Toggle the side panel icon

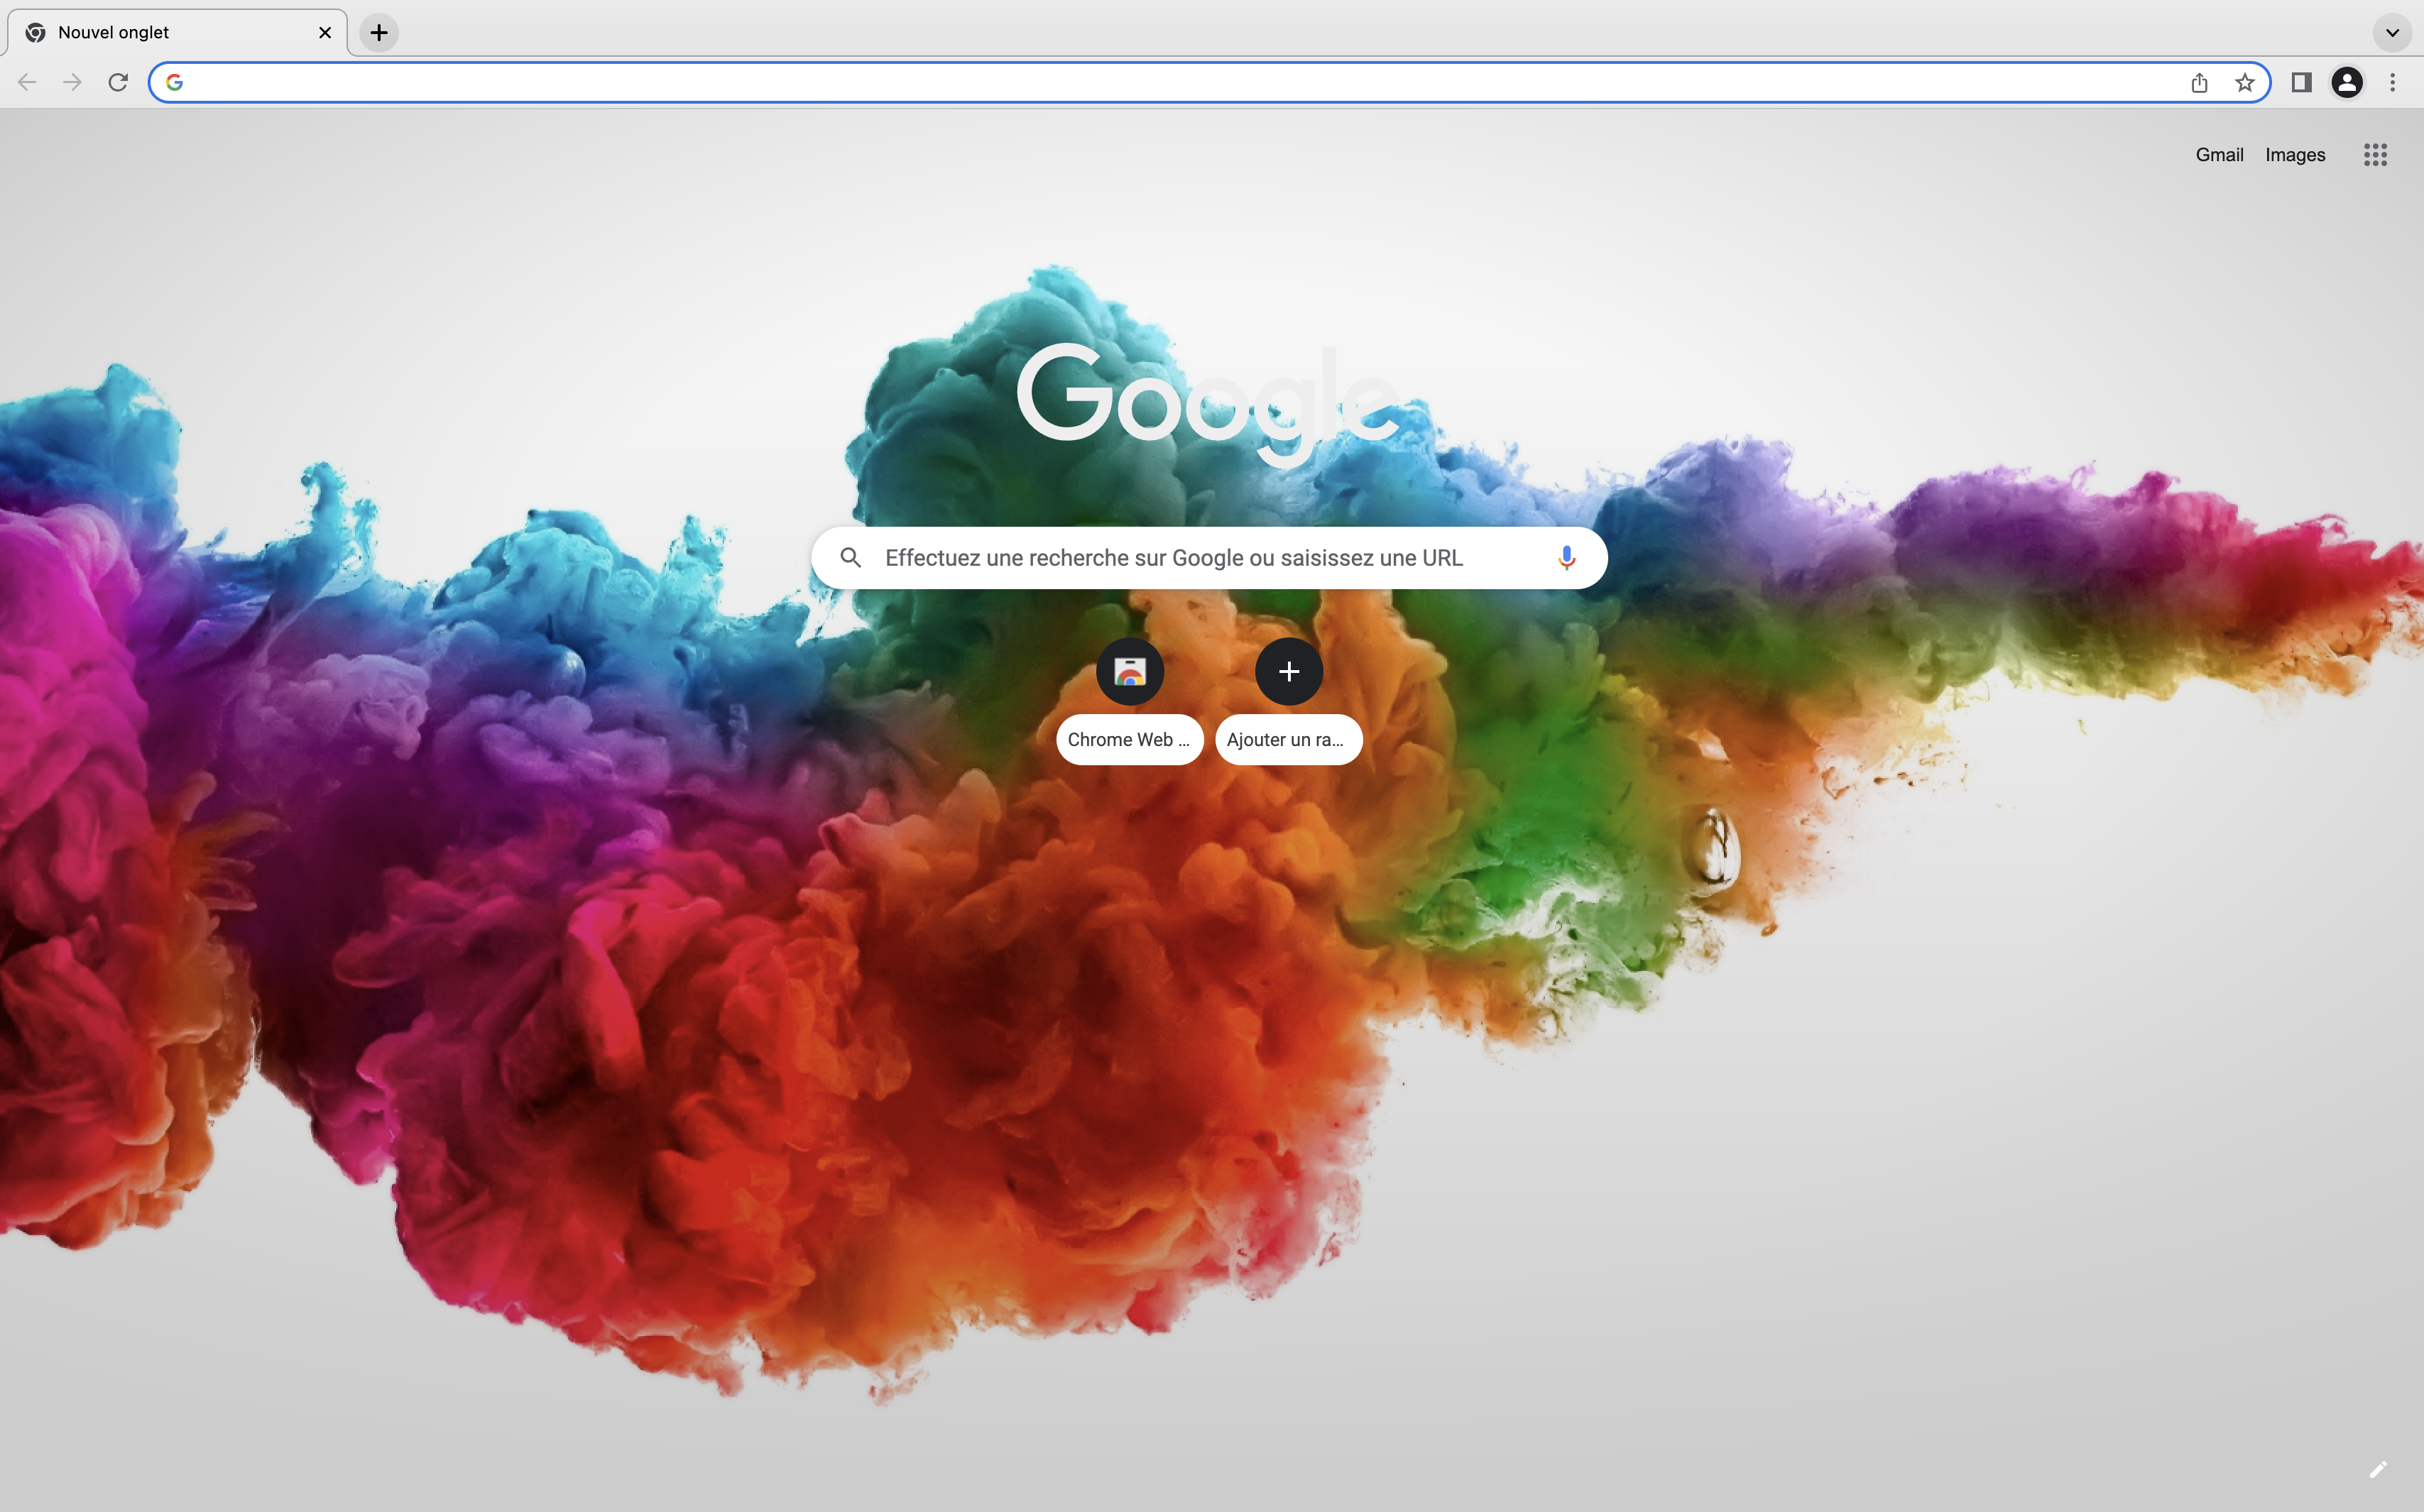pos(2301,82)
